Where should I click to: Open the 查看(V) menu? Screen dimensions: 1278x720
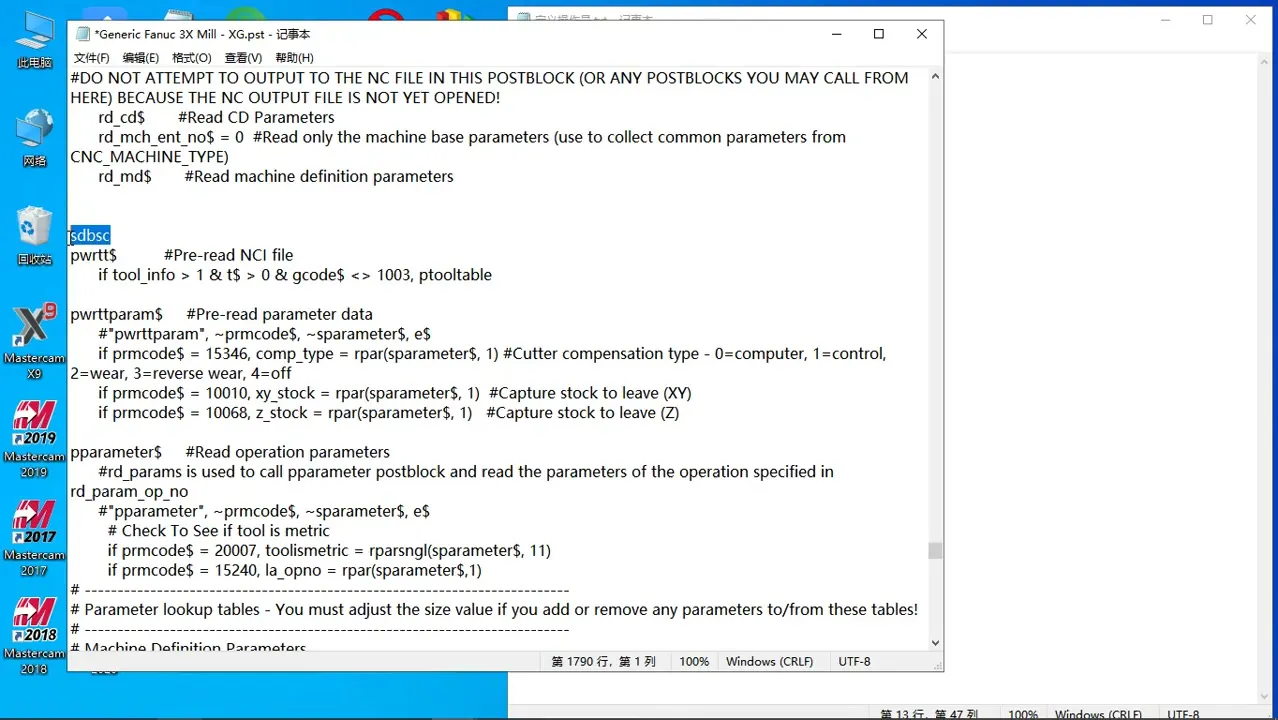[x=243, y=58]
